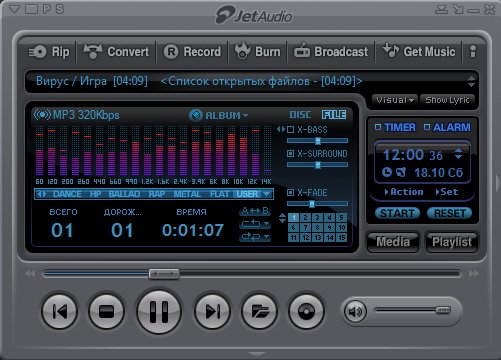Open the Rip CD tool

tap(49, 52)
